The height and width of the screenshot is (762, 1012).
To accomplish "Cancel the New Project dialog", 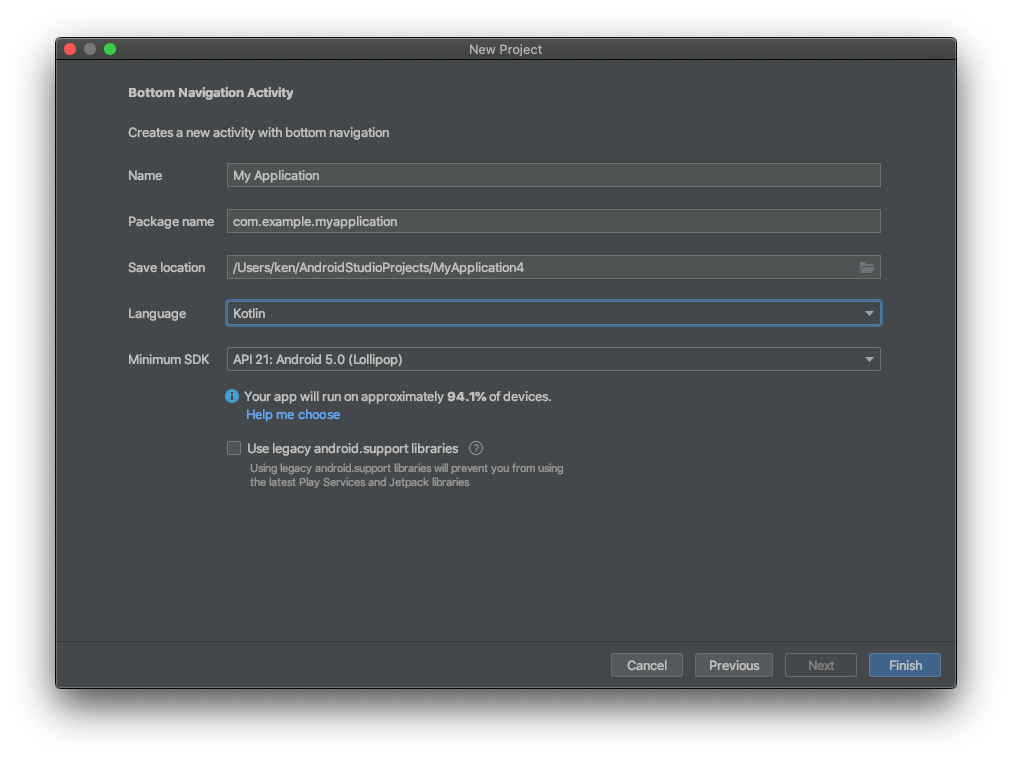I will click(x=647, y=666).
